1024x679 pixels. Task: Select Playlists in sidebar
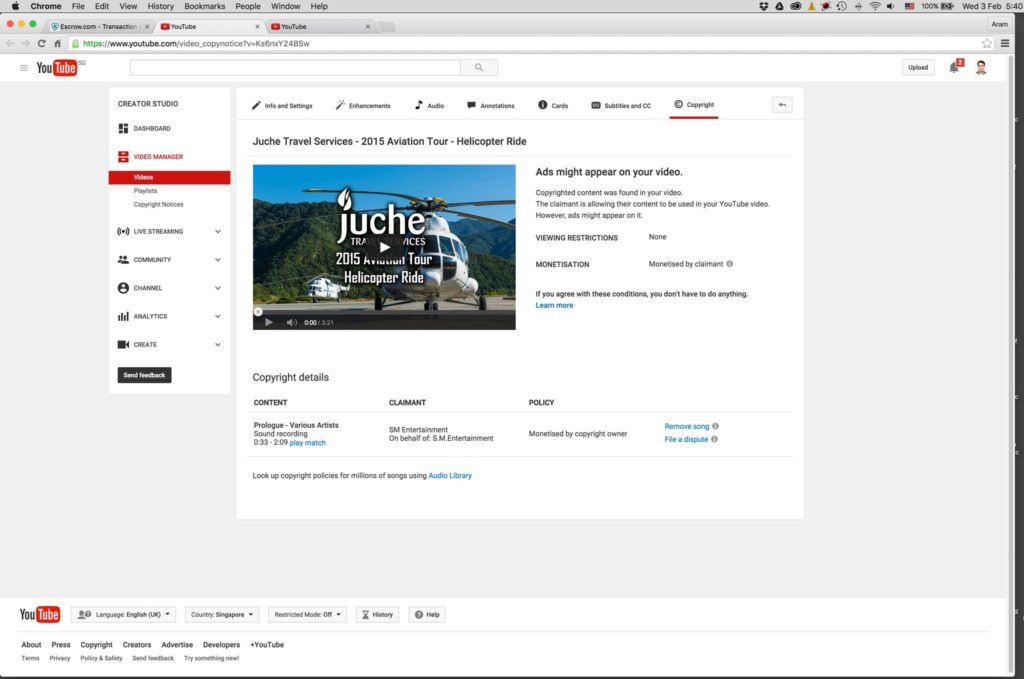coord(145,191)
